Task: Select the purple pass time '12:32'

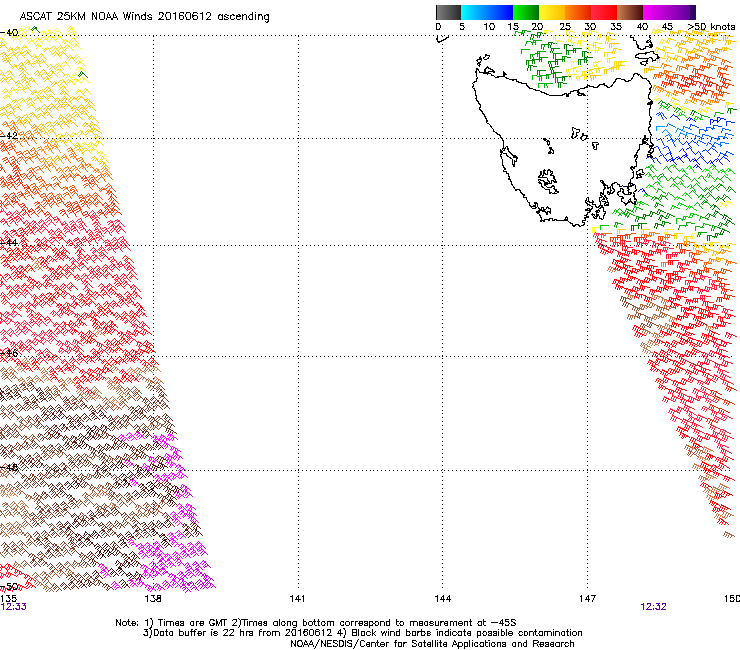Action: coord(653,607)
